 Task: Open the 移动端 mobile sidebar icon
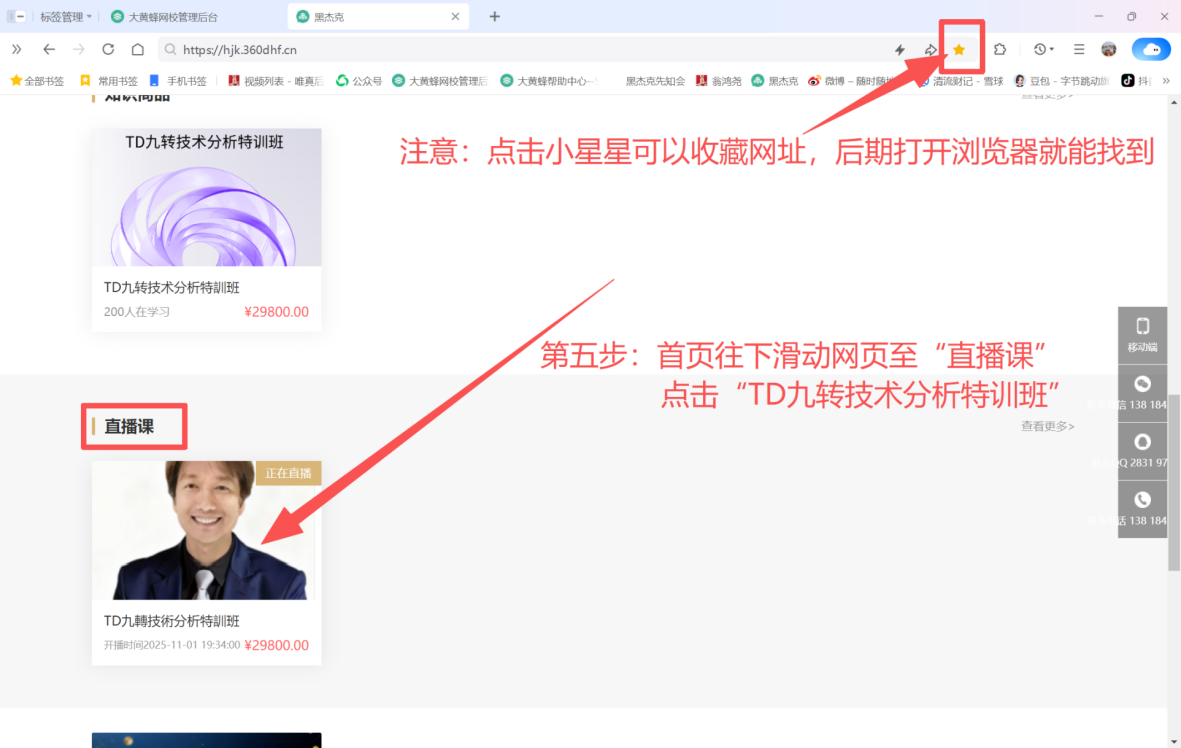1142,334
